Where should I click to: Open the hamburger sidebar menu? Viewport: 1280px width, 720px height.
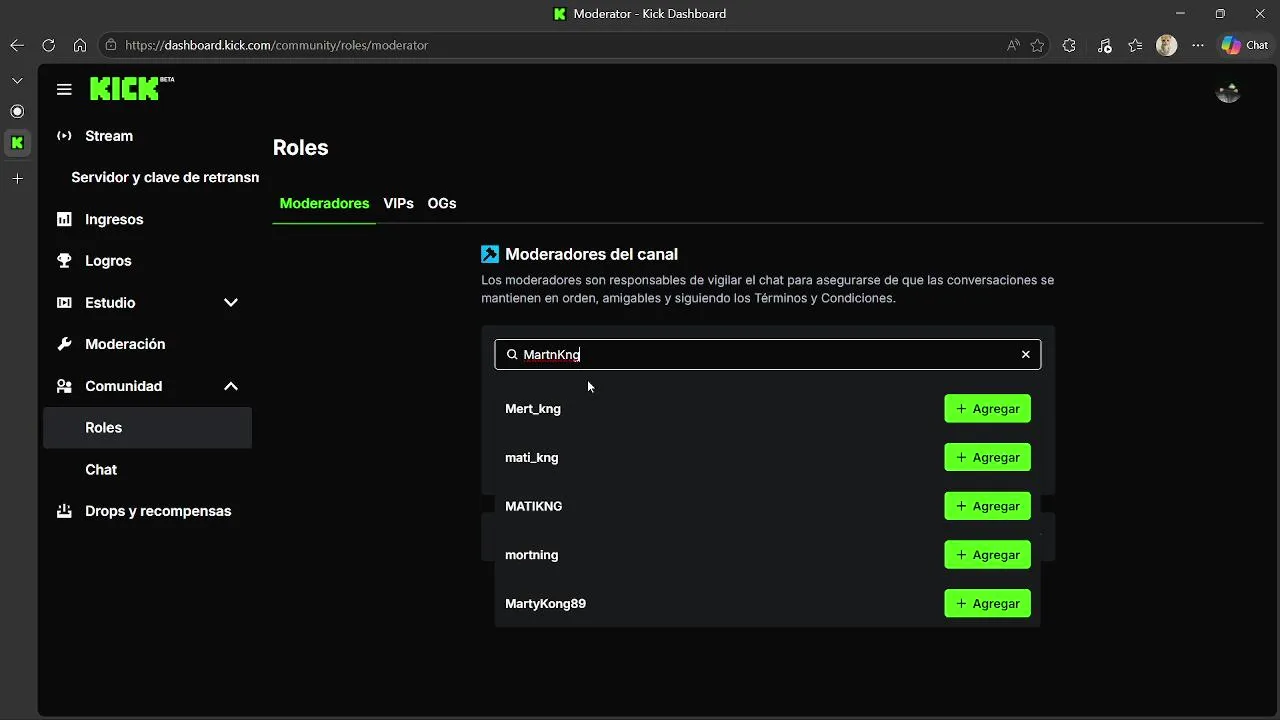(64, 89)
